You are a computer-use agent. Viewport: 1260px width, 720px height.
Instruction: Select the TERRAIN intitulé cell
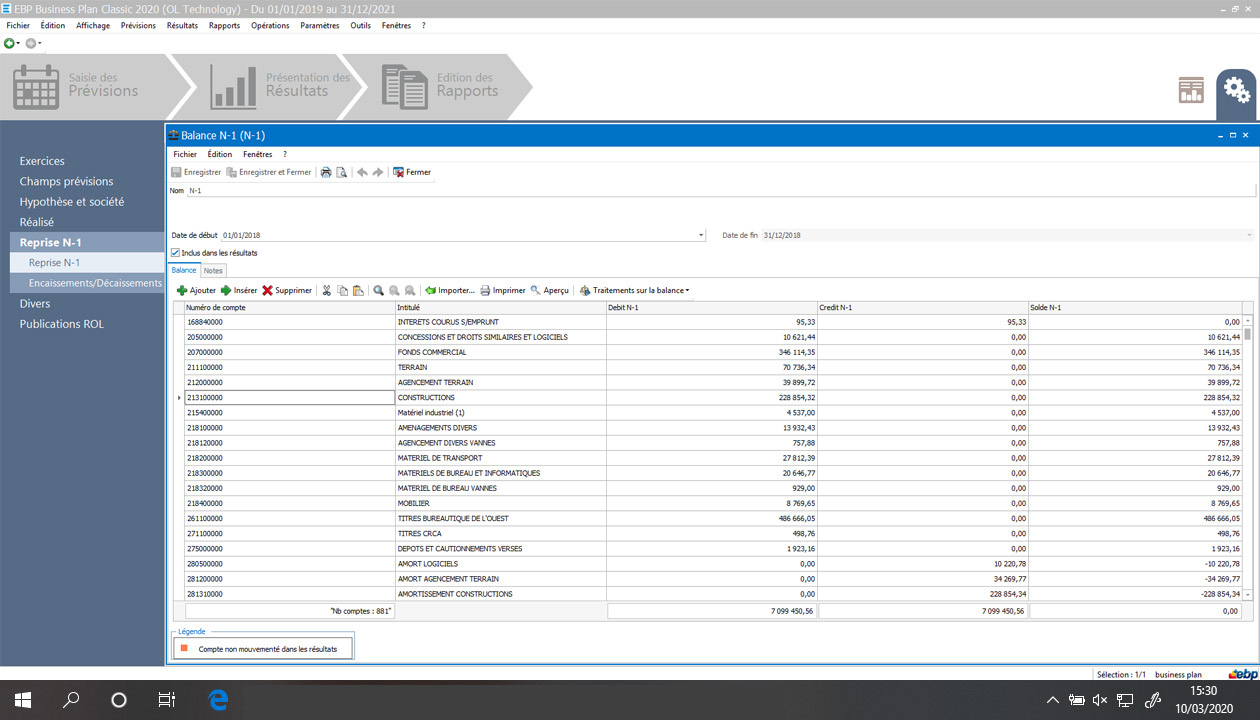tap(500, 367)
